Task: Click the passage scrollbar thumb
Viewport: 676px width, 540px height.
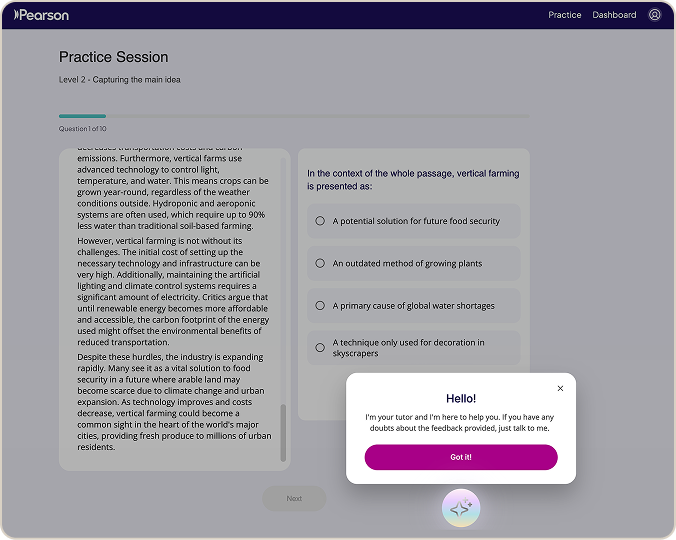Action: coord(283,433)
